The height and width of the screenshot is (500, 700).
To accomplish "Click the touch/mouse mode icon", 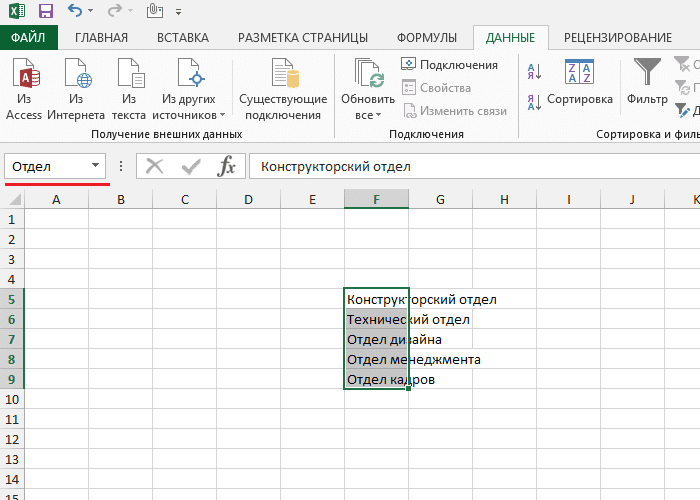I will point(154,11).
